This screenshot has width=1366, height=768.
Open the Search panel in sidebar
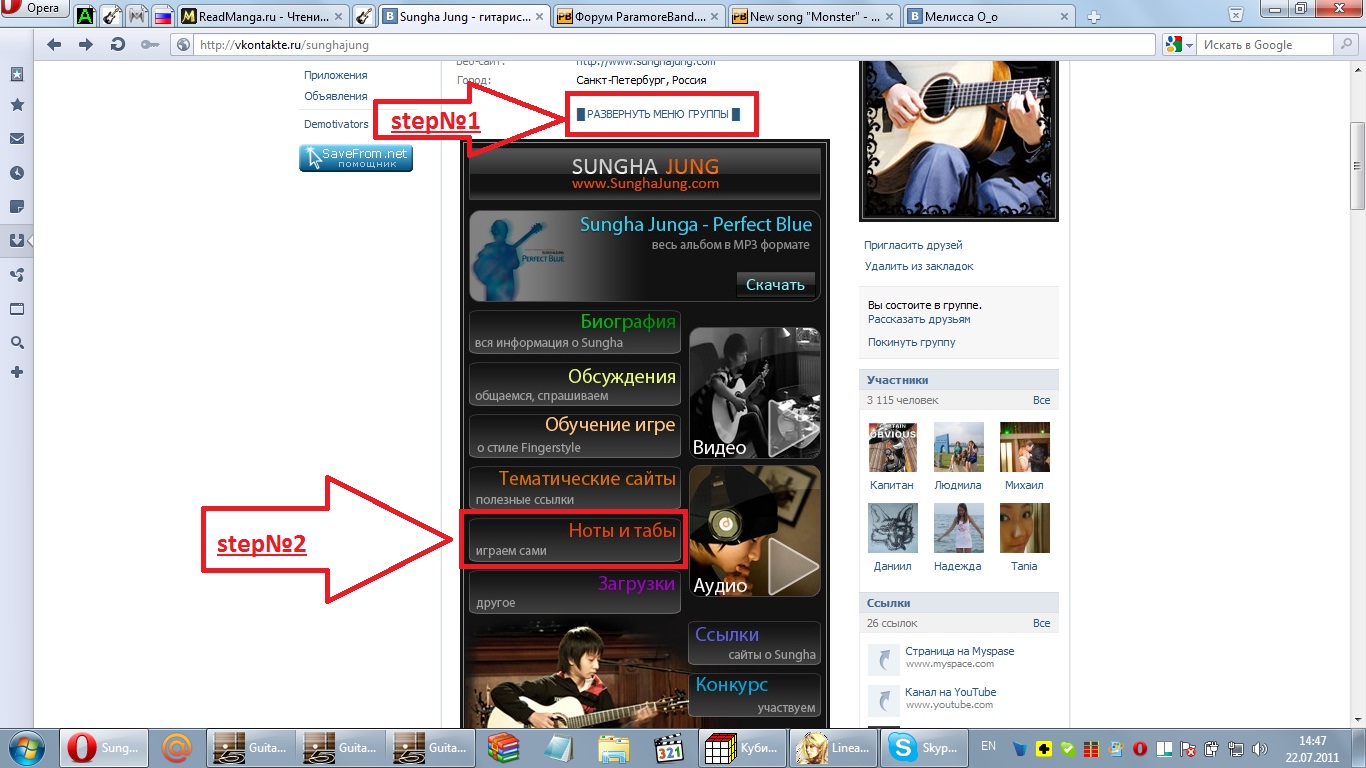17,342
